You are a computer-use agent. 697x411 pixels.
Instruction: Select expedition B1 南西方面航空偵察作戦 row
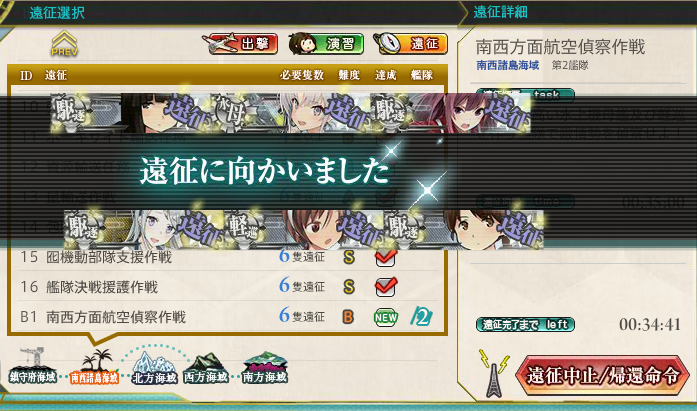pyautogui.click(x=228, y=317)
